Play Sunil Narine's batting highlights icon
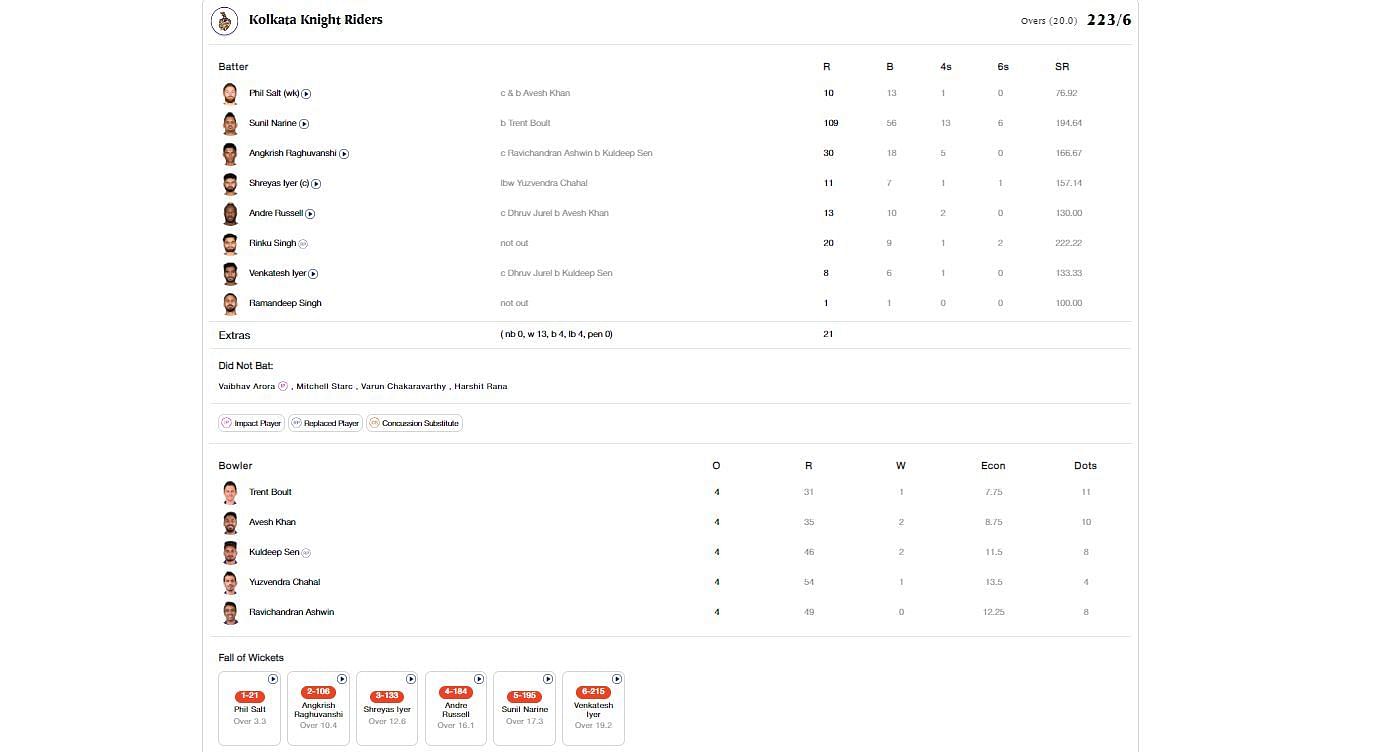 [304, 124]
